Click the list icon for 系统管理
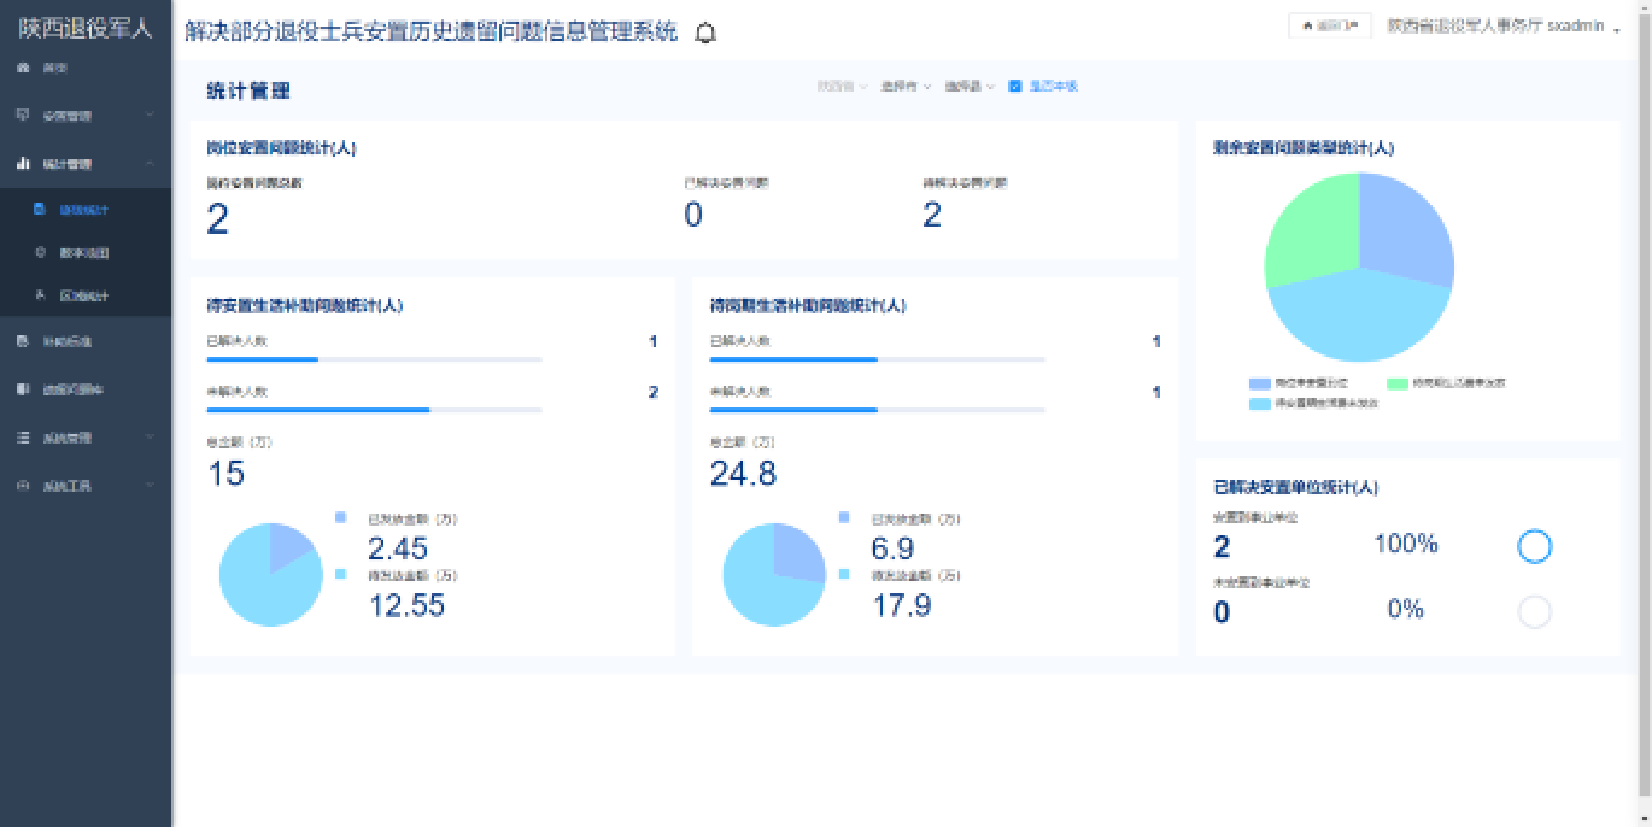Viewport: 1652px width, 827px height. pos(23,437)
